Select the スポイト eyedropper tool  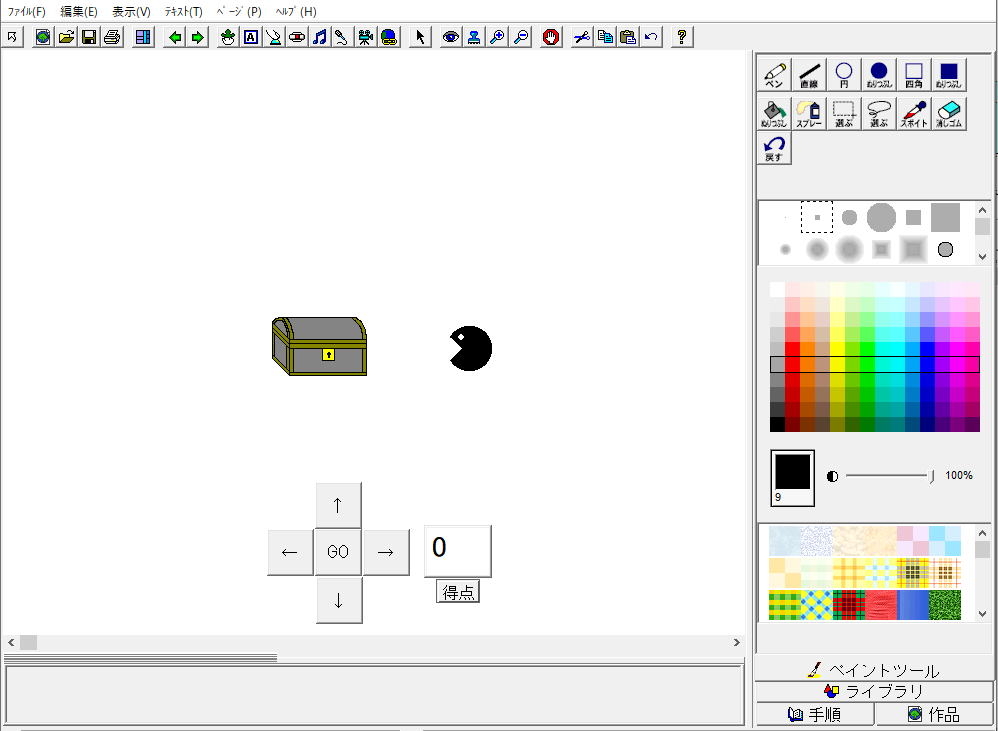914,114
